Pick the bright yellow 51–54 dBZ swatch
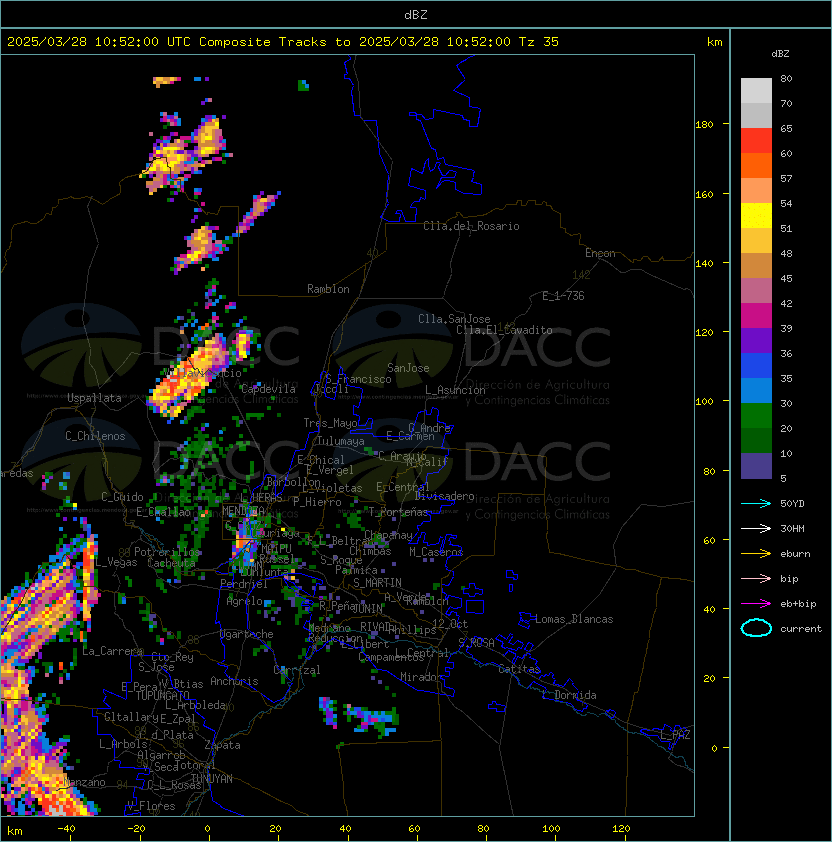 [756, 216]
